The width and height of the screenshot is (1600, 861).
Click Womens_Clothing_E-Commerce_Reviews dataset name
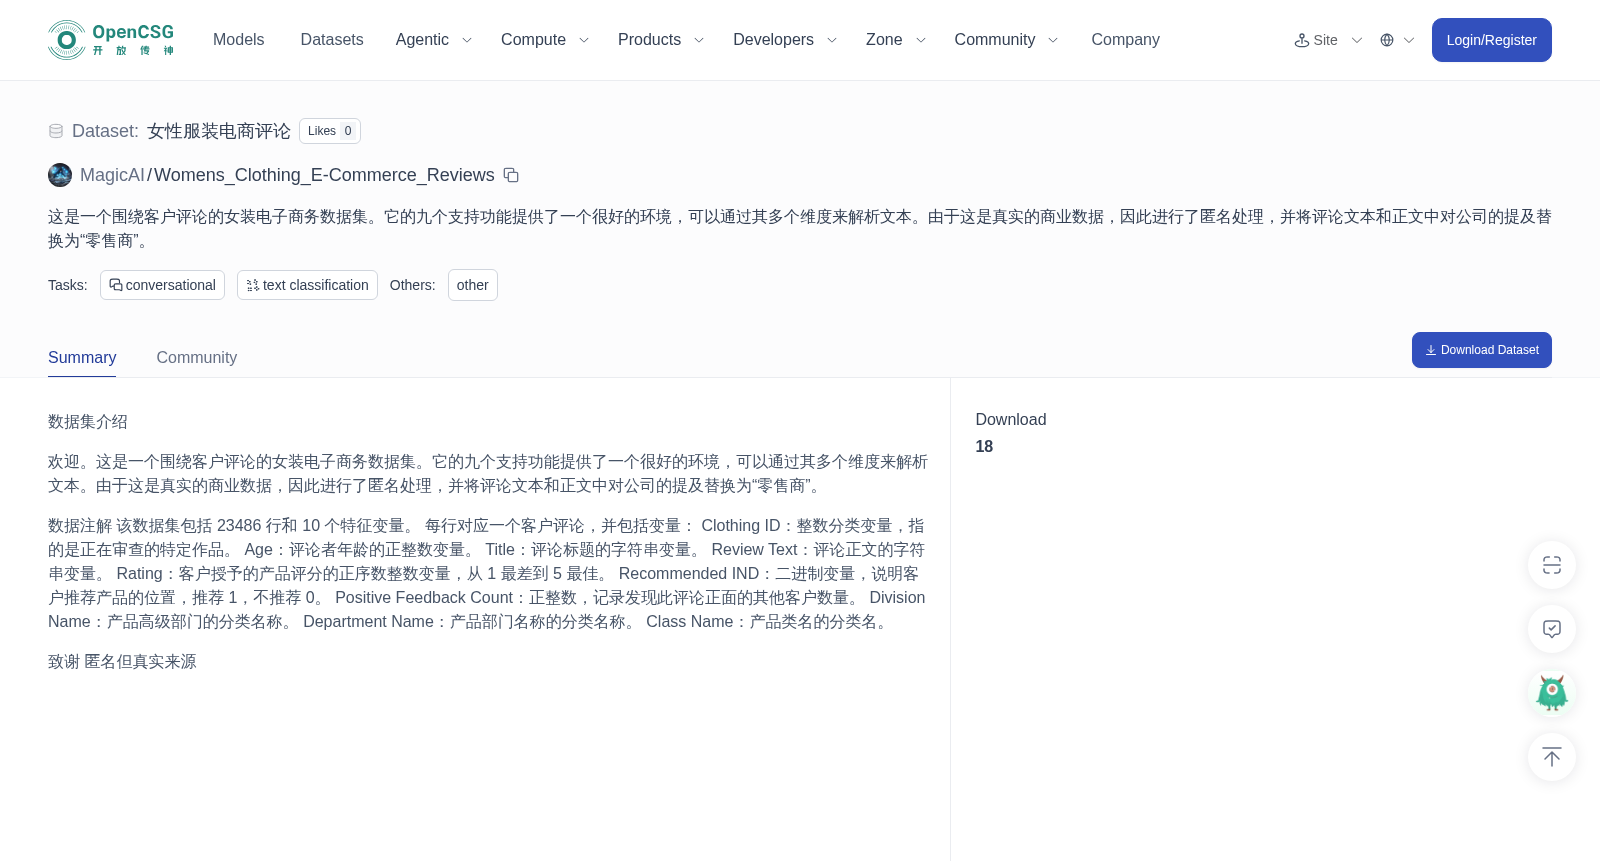point(324,175)
